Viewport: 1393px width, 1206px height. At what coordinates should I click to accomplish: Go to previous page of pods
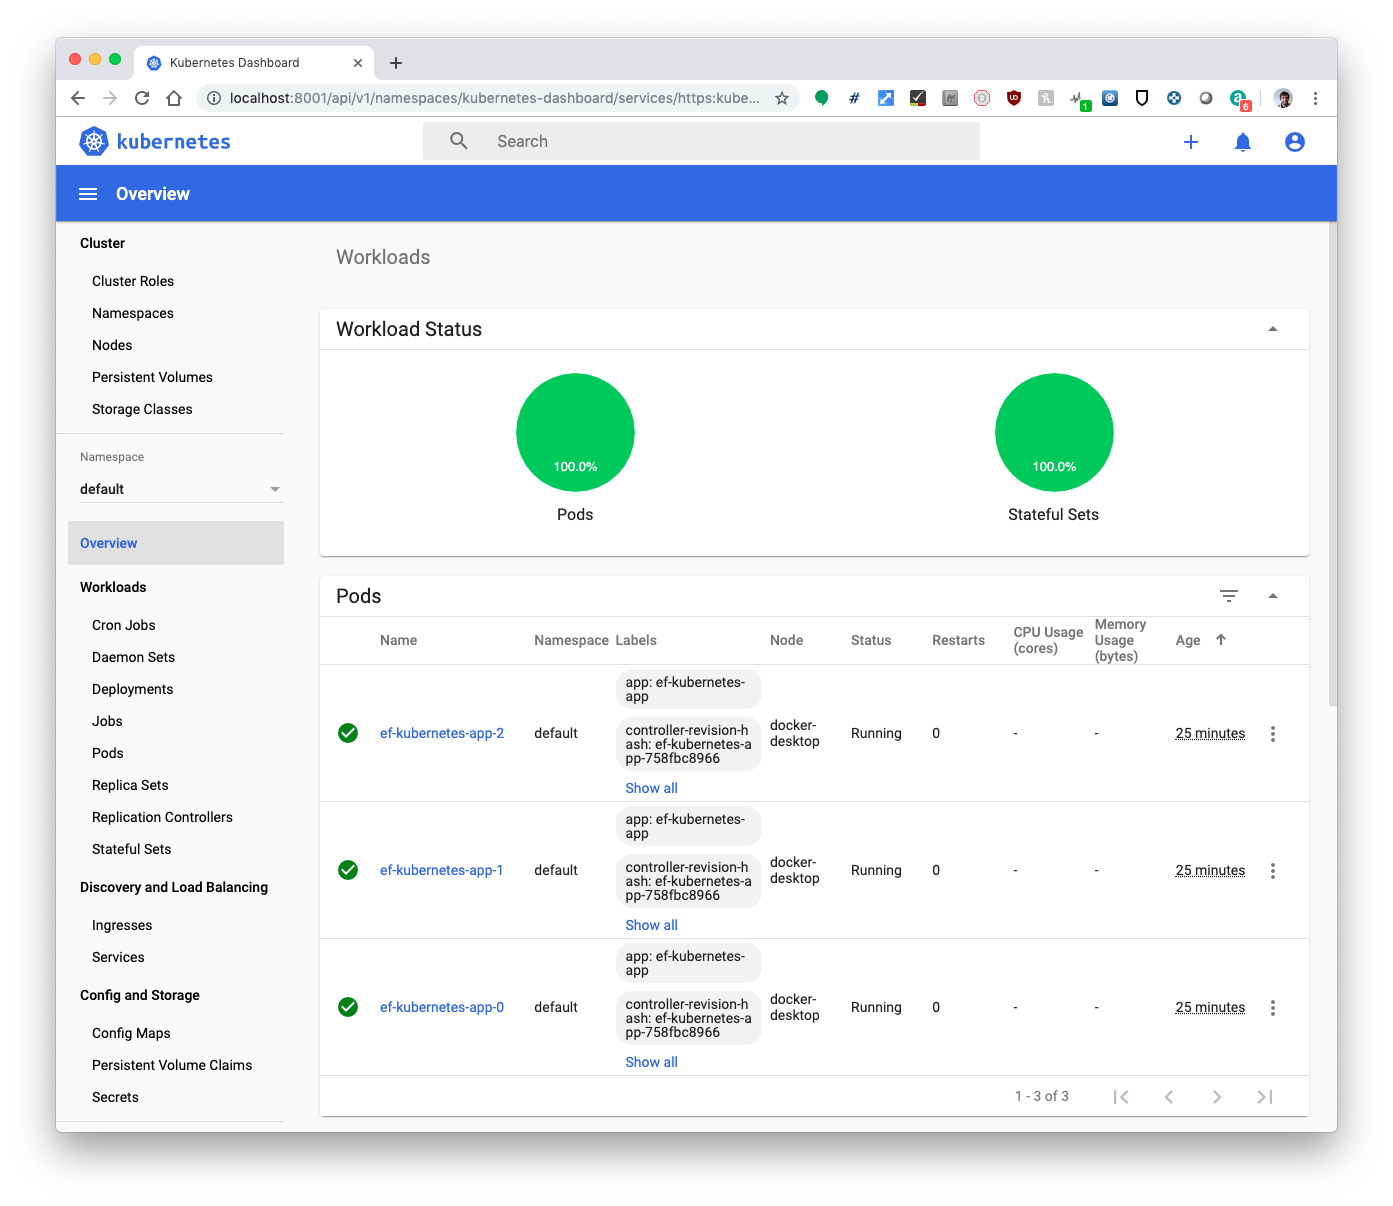(1169, 1097)
